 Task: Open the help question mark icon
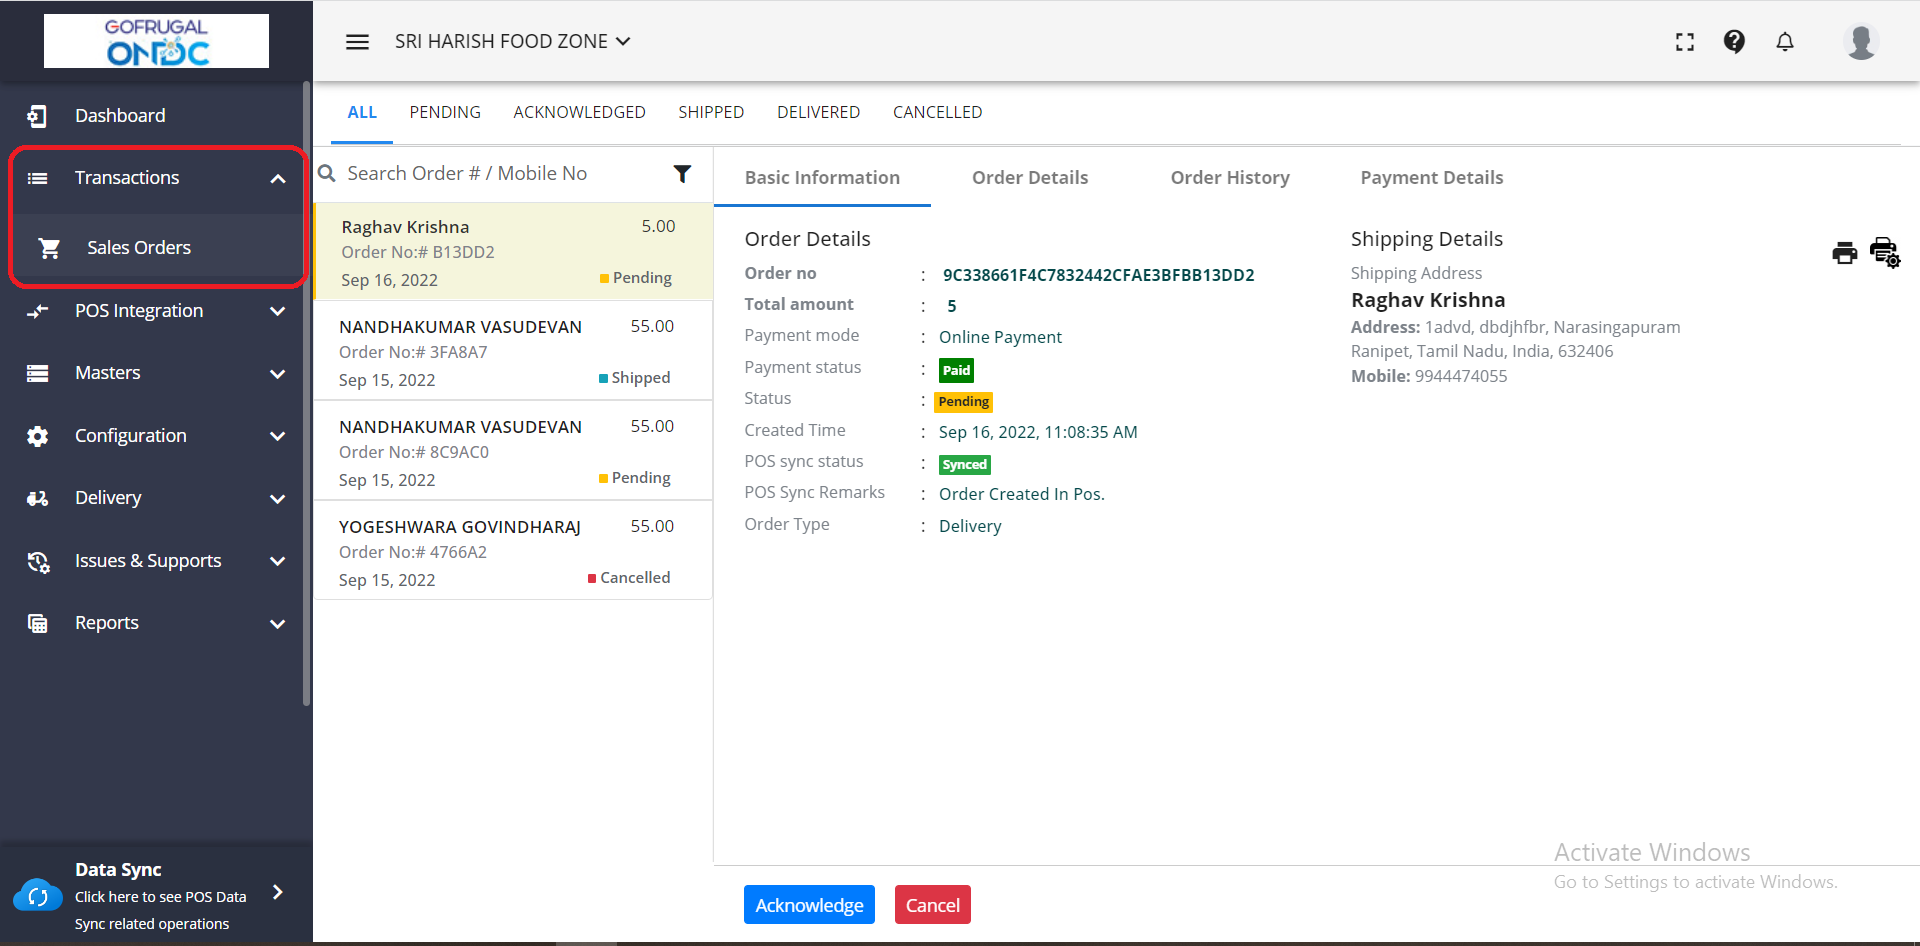1734,41
